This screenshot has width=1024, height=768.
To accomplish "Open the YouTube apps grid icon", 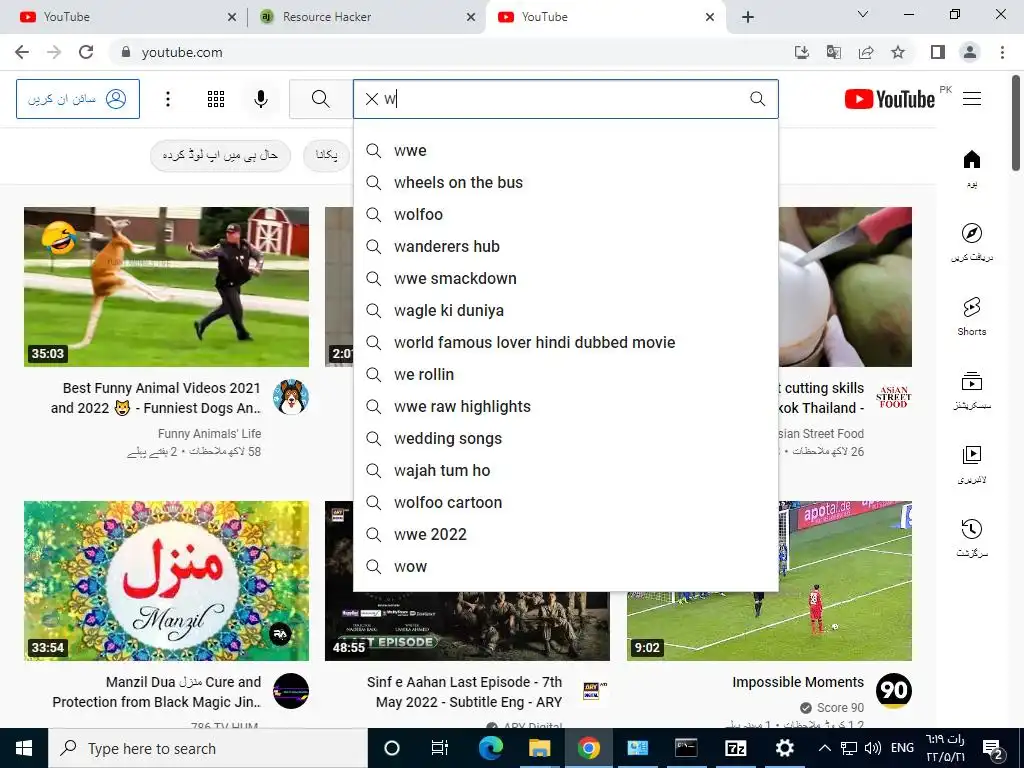I will click(216, 99).
